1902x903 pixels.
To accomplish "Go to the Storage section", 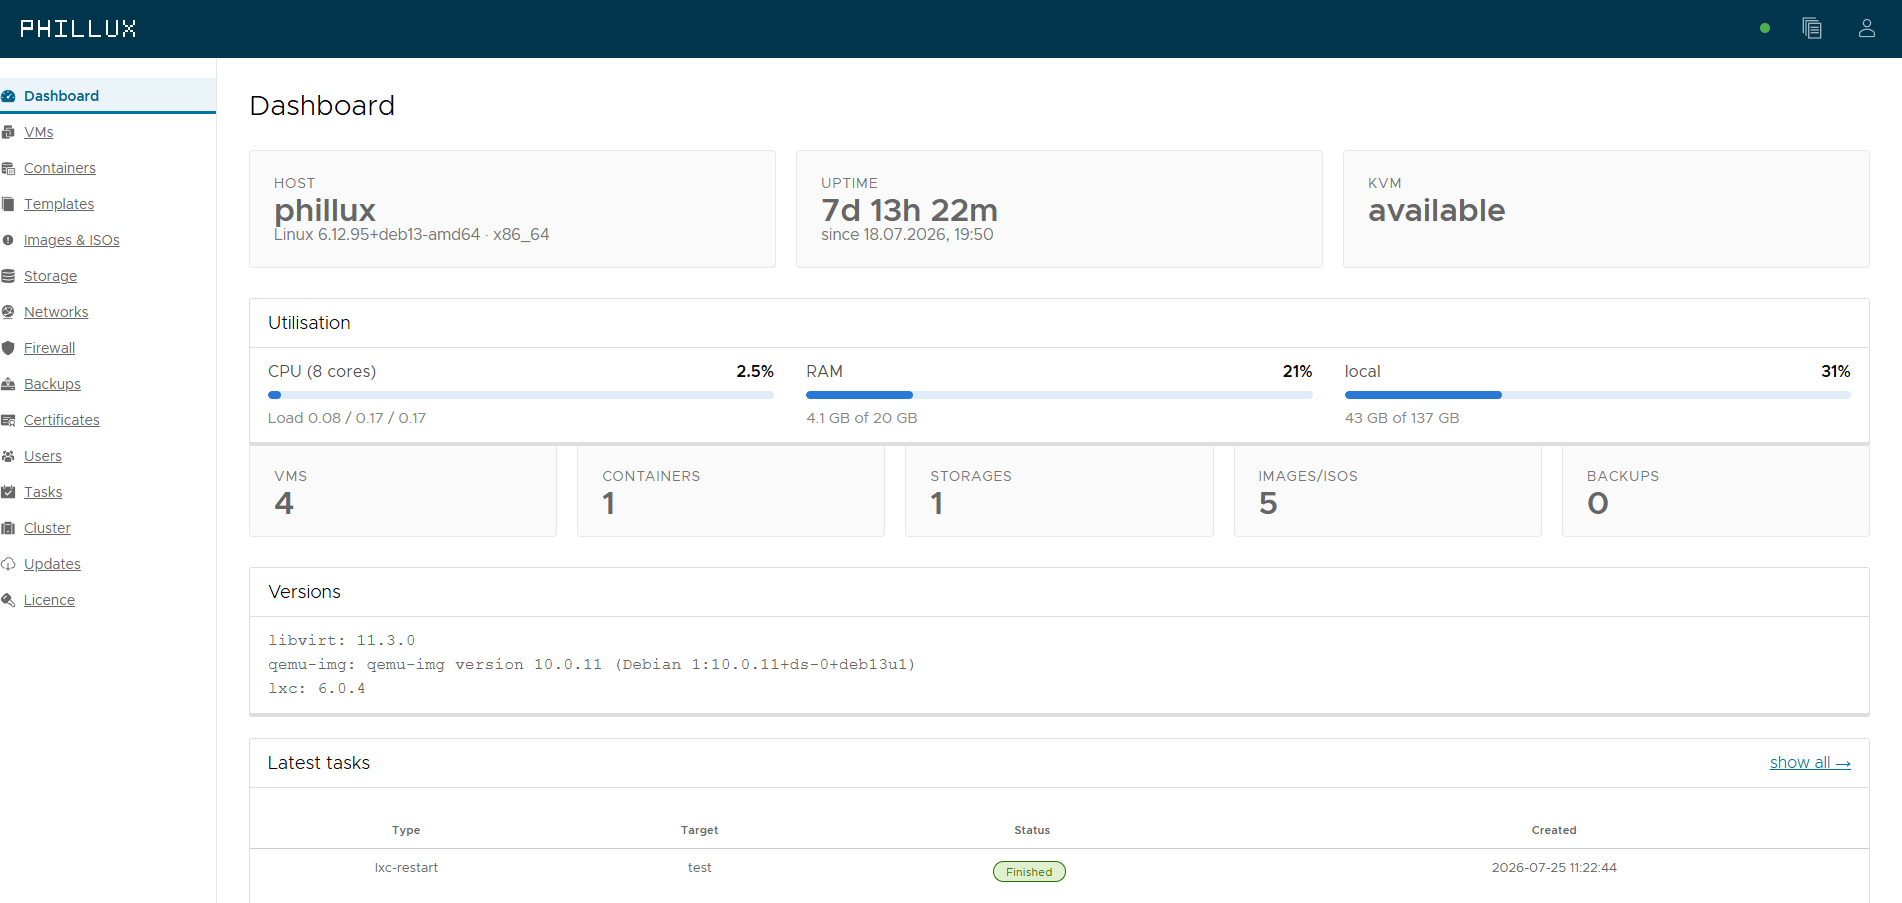I will (50, 276).
